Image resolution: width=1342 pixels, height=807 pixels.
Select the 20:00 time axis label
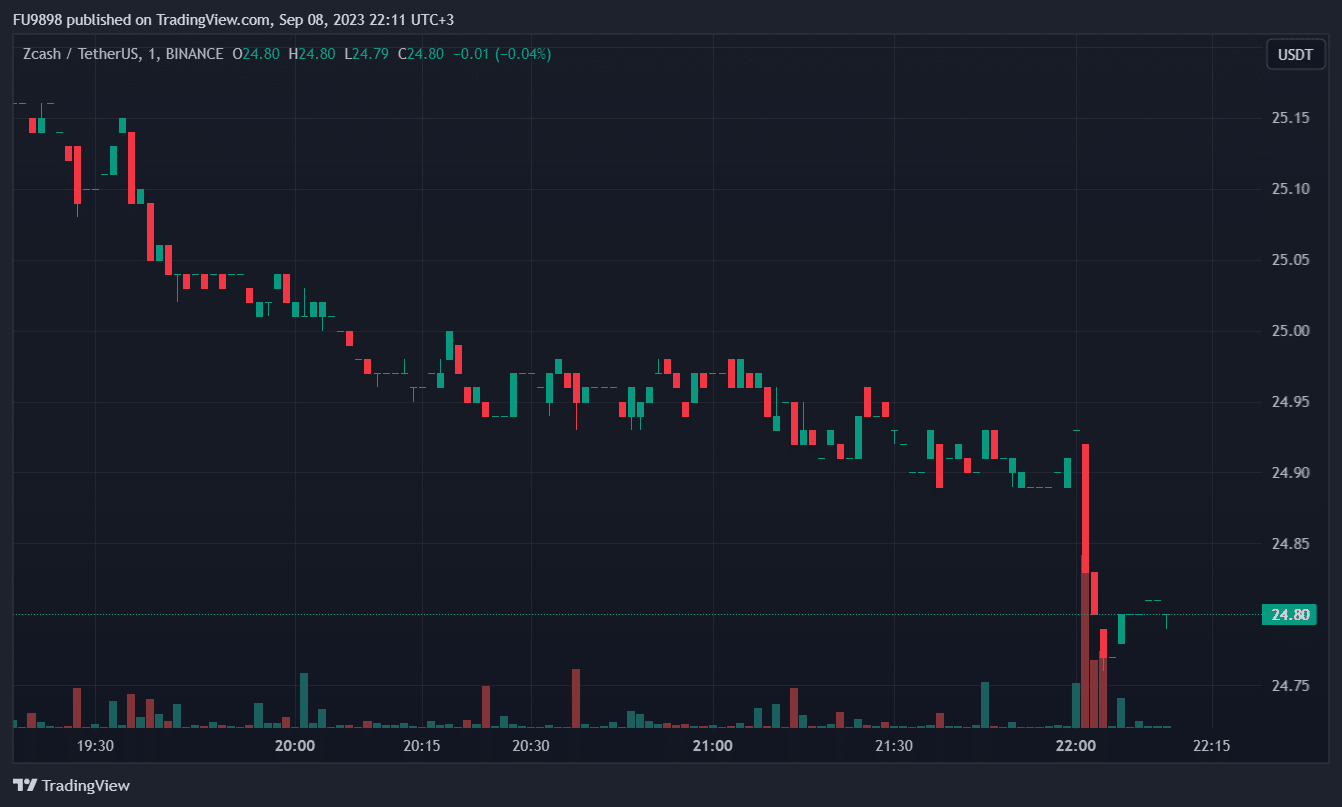pos(295,746)
